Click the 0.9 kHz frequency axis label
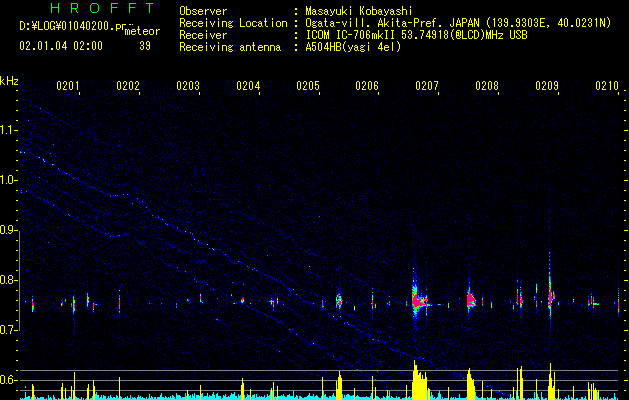629x400 pixels. (x=9, y=230)
